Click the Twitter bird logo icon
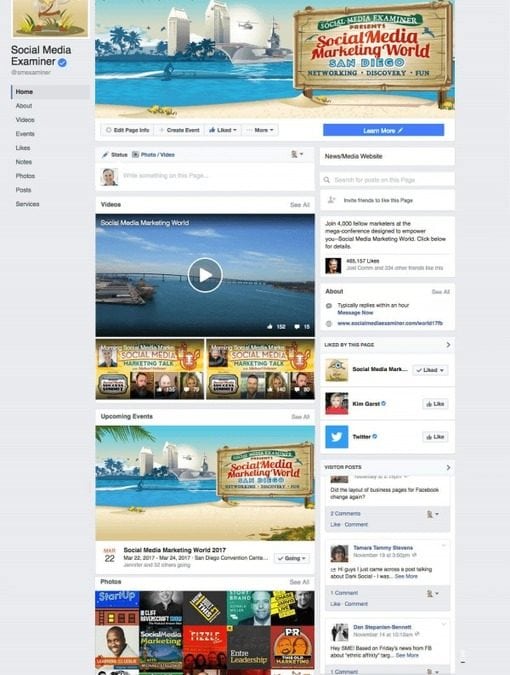510x675 pixels. pyautogui.click(x=337, y=437)
